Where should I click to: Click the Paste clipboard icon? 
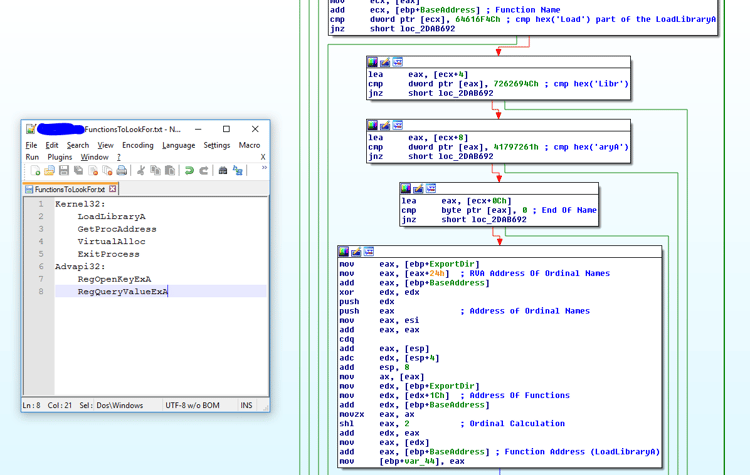coord(170,171)
